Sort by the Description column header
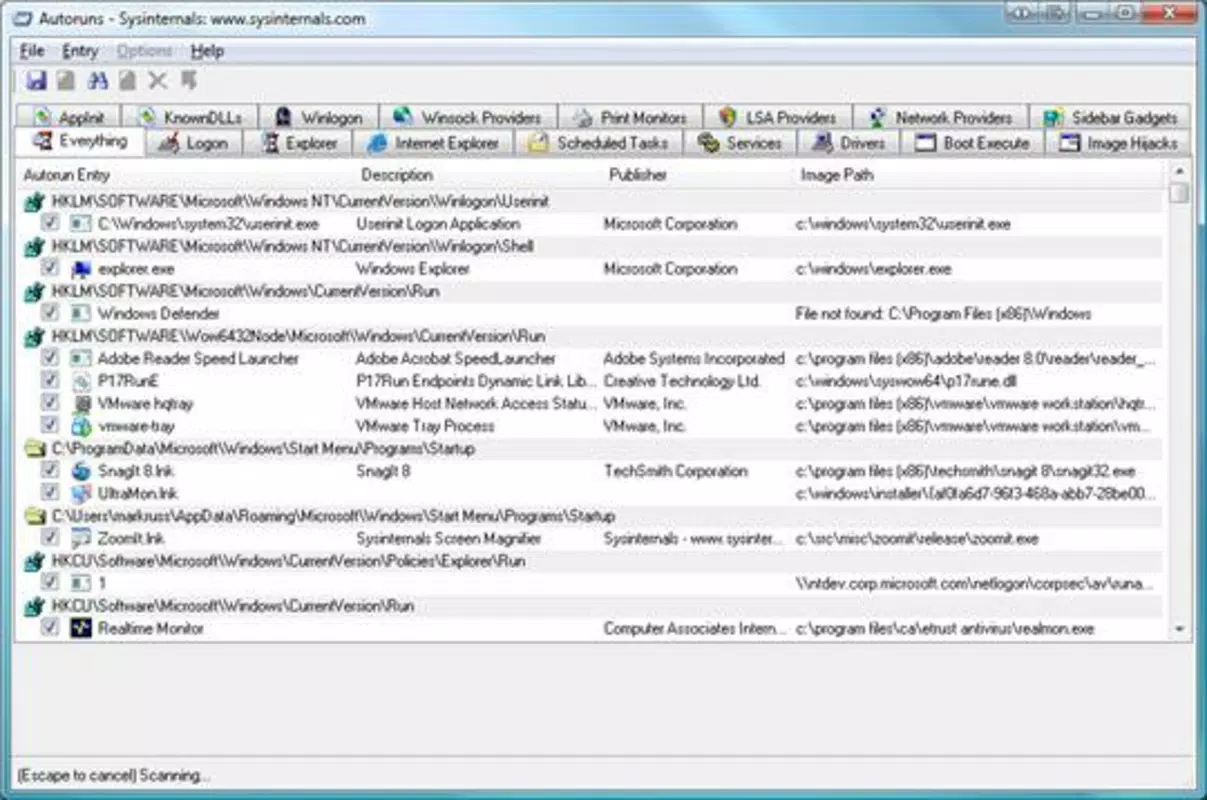The image size is (1207, 800). (480, 175)
